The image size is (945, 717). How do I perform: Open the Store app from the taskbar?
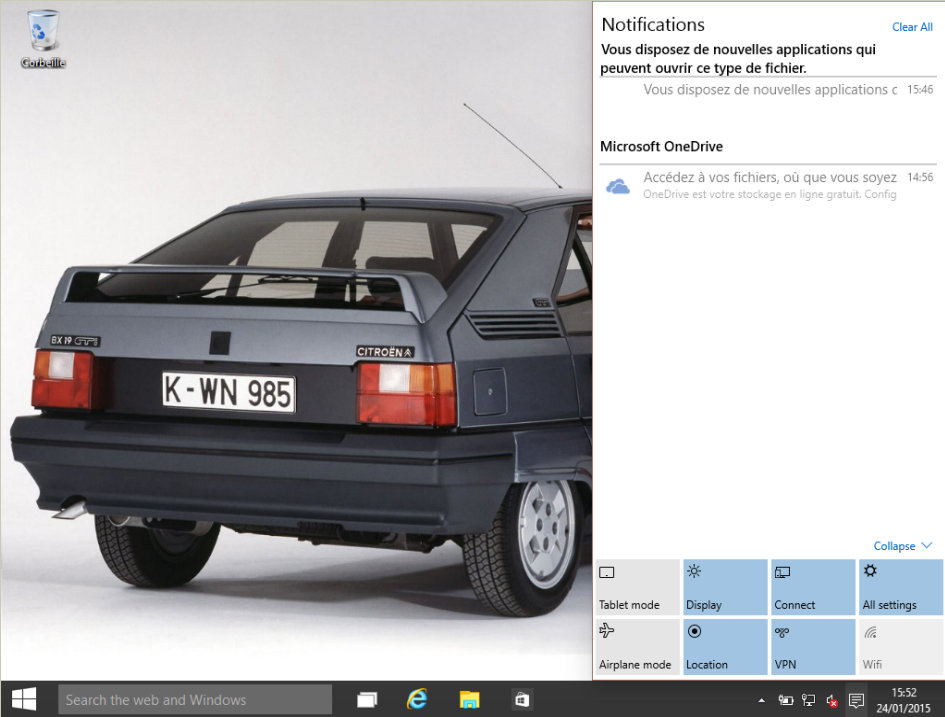pos(521,700)
